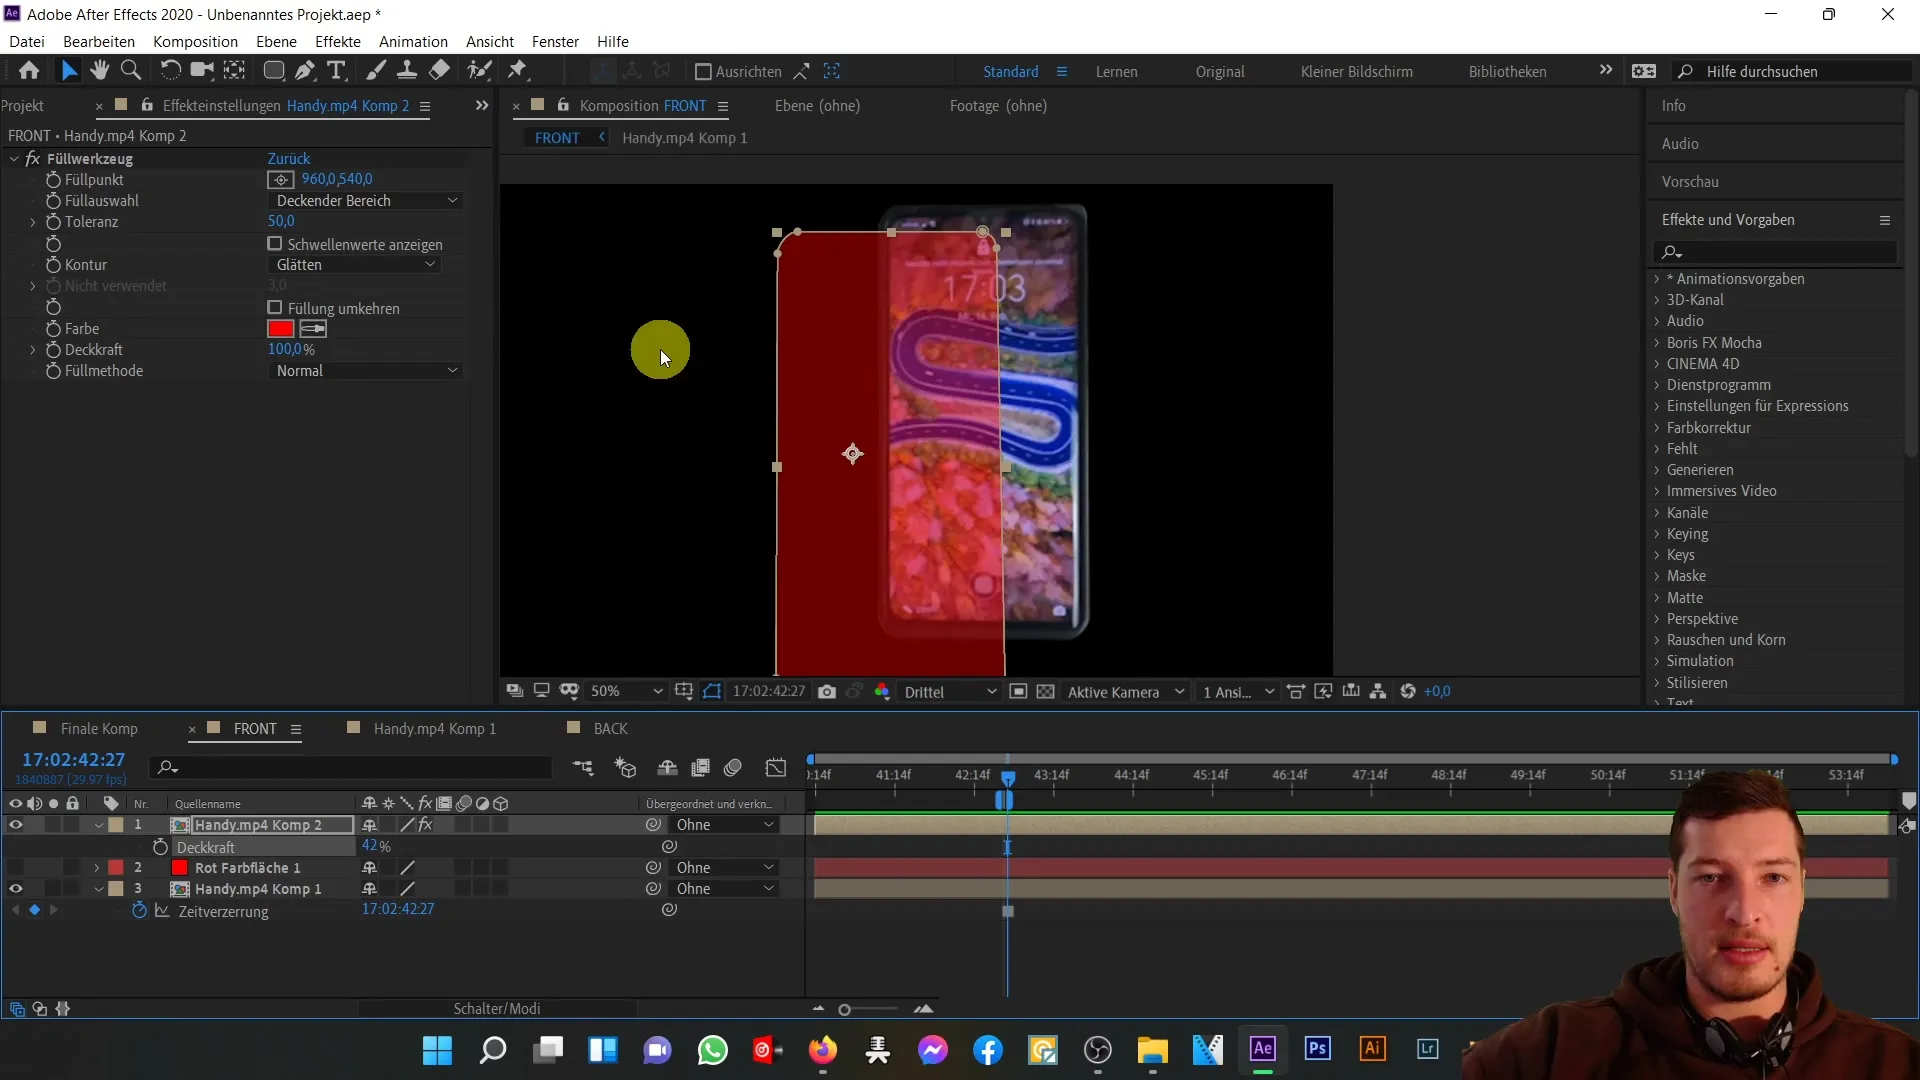Select the Zoom magnifier tool

click(x=130, y=71)
